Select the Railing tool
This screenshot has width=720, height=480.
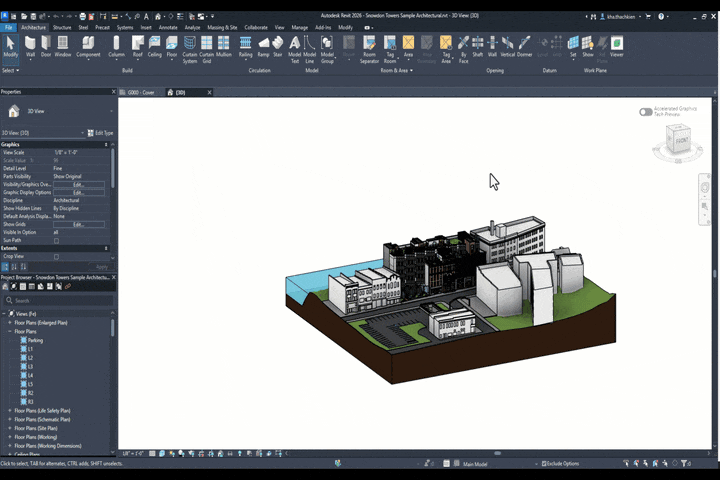246,47
